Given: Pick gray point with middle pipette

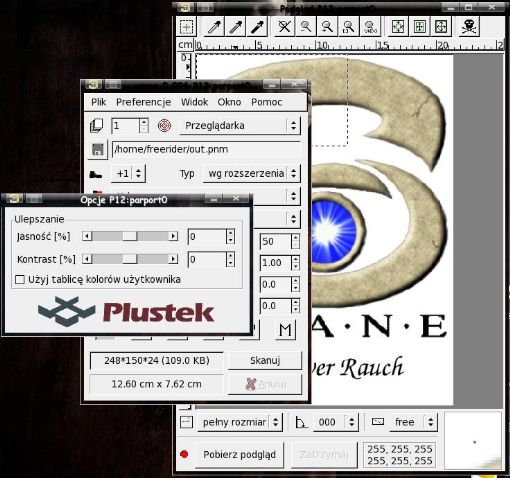Looking at the screenshot, I should tap(236, 27).
